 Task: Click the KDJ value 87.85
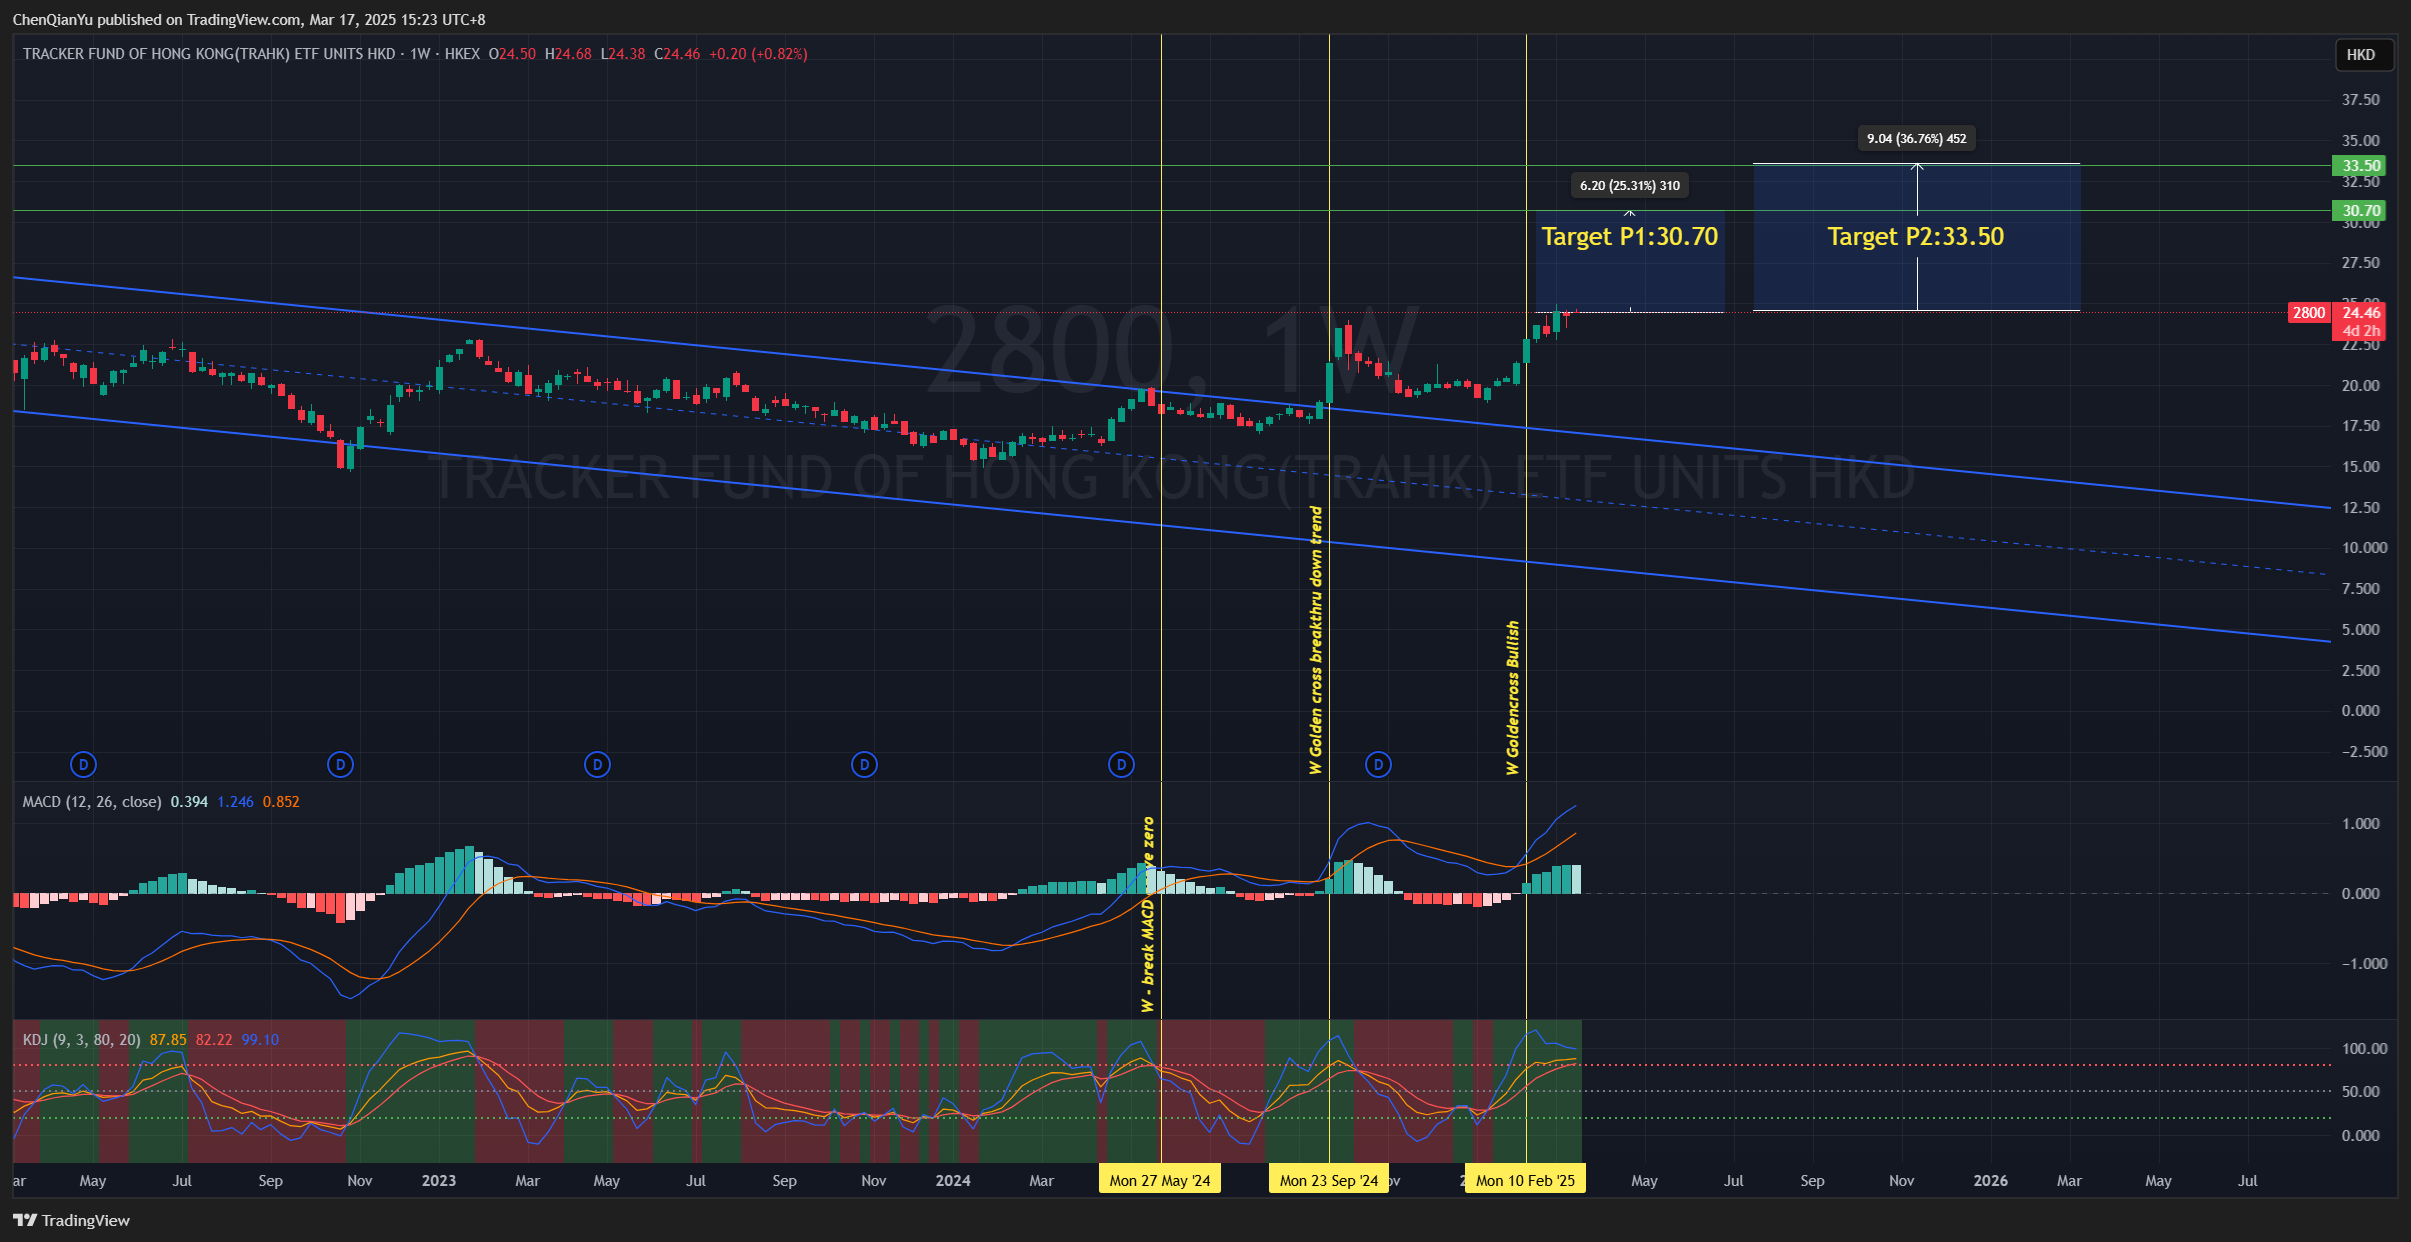click(168, 1040)
